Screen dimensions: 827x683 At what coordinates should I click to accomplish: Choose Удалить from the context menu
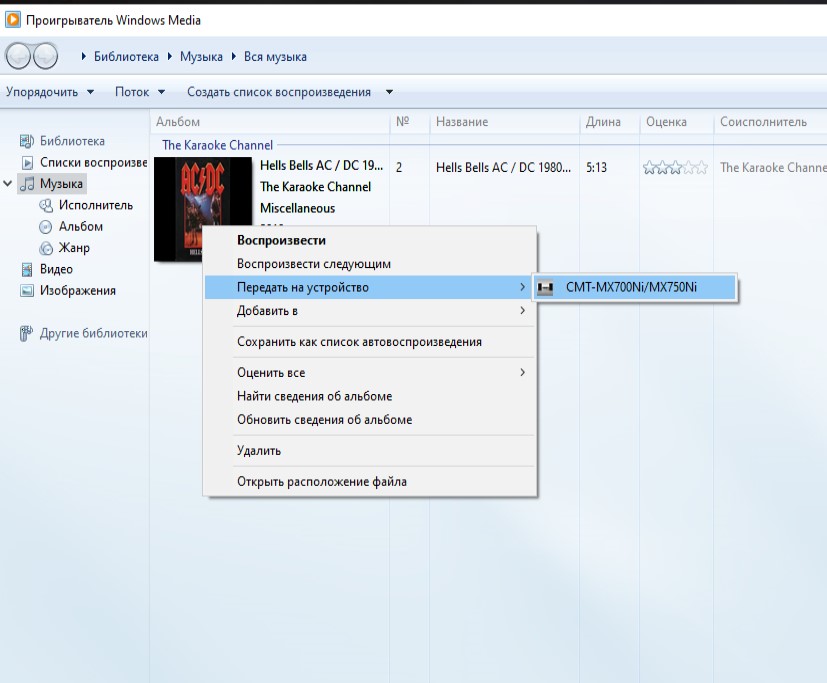[259, 451]
